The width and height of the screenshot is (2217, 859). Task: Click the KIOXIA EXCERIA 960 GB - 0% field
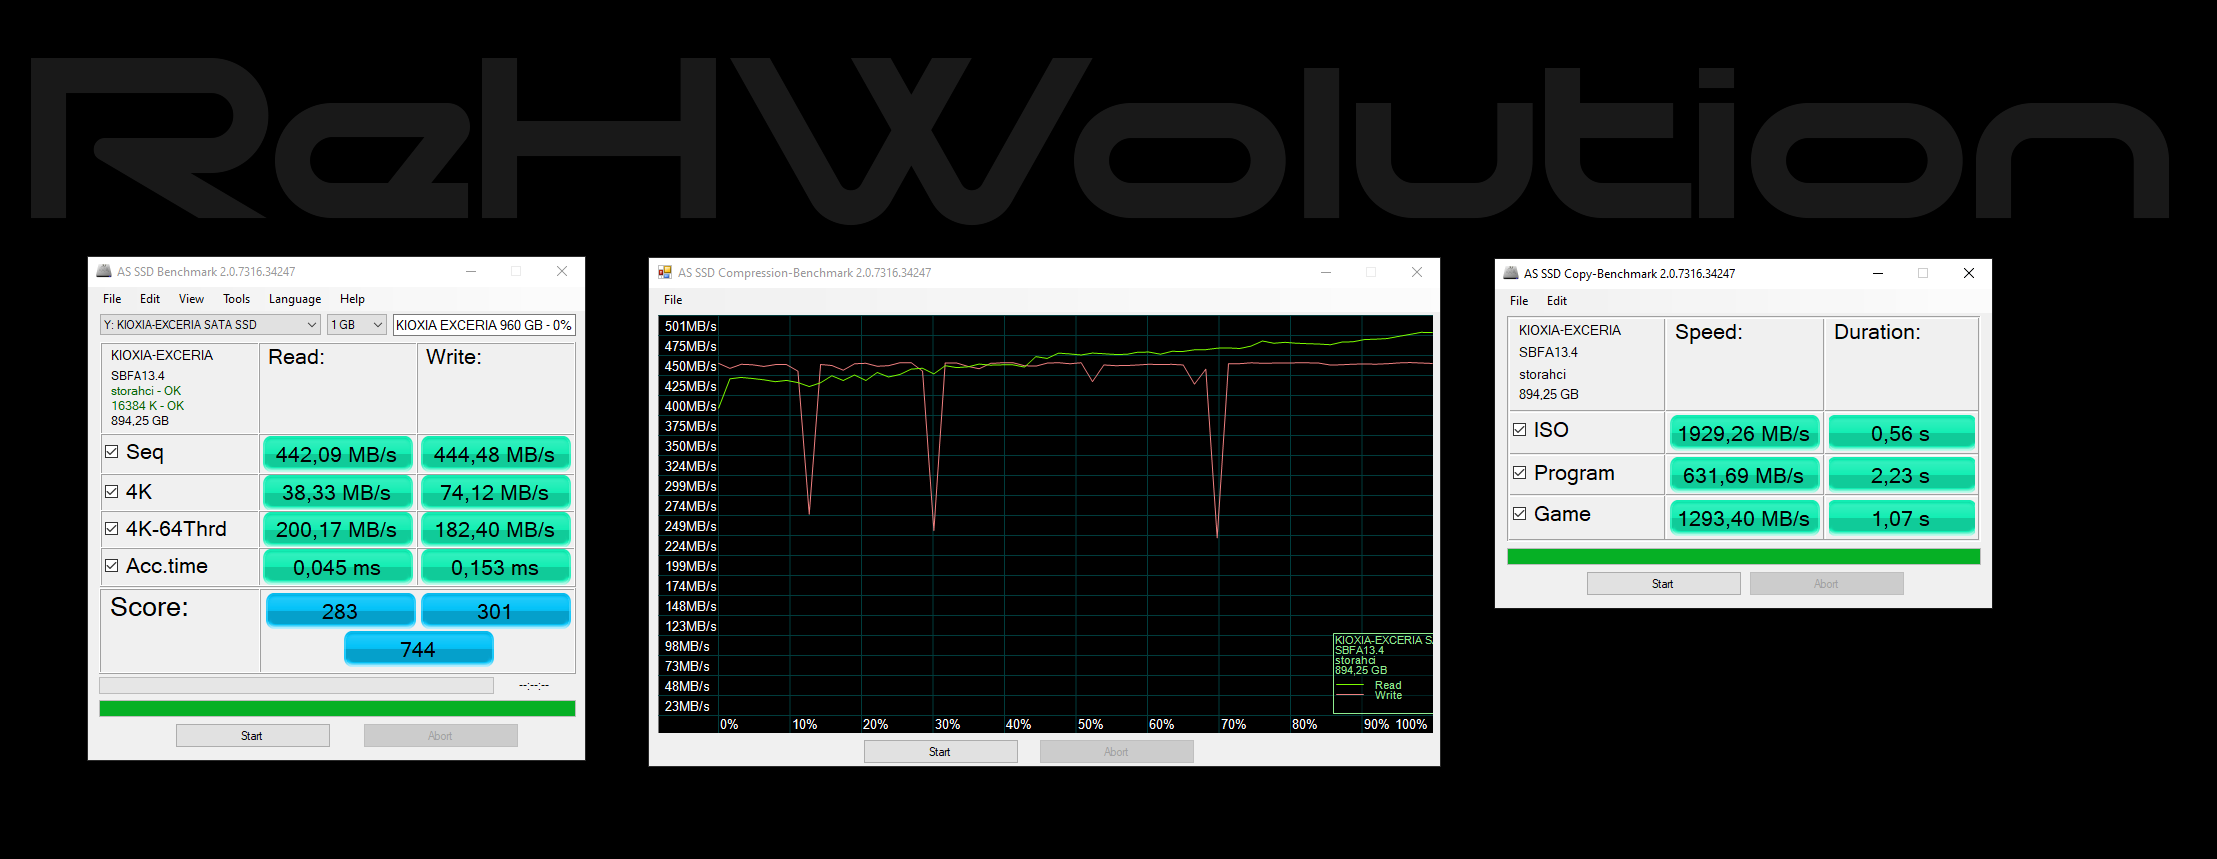click(484, 325)
